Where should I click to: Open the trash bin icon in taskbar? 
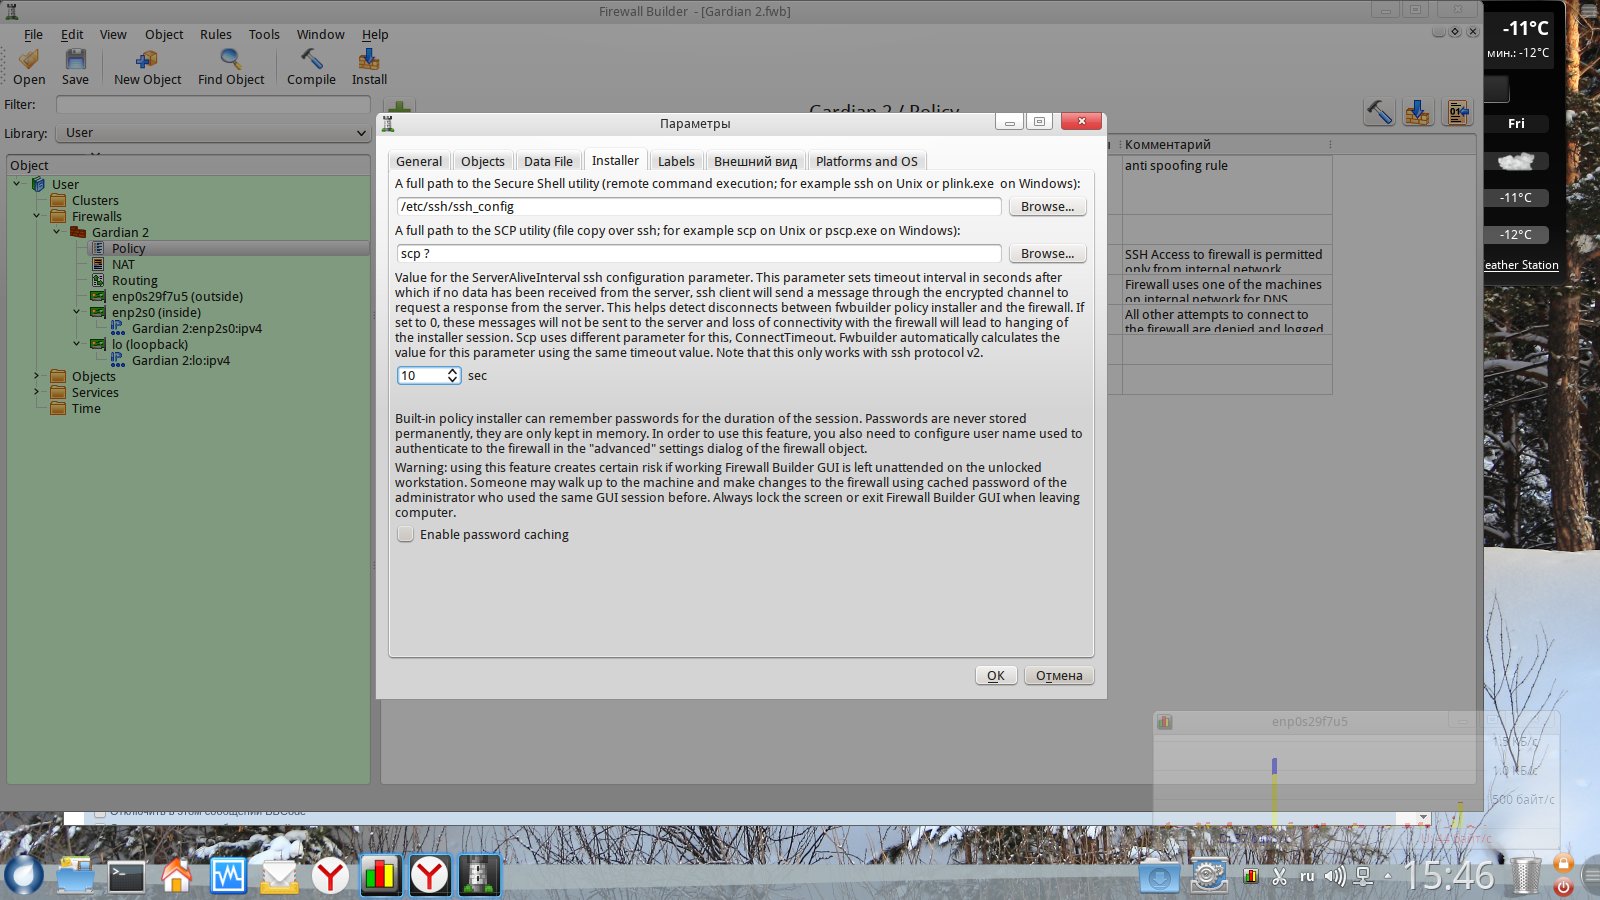tap(1525, 875)
